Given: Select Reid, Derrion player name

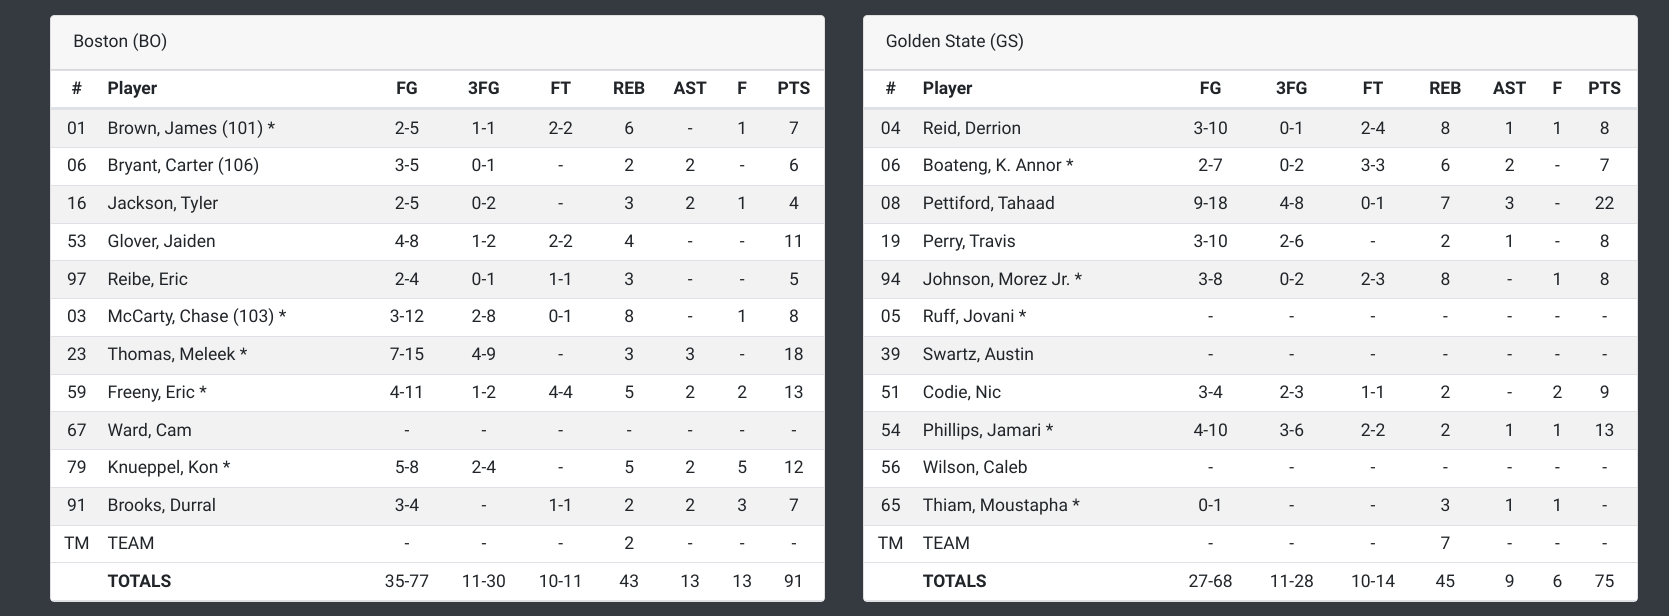Looking at the screenshot, I should click(x=971, y=128).
